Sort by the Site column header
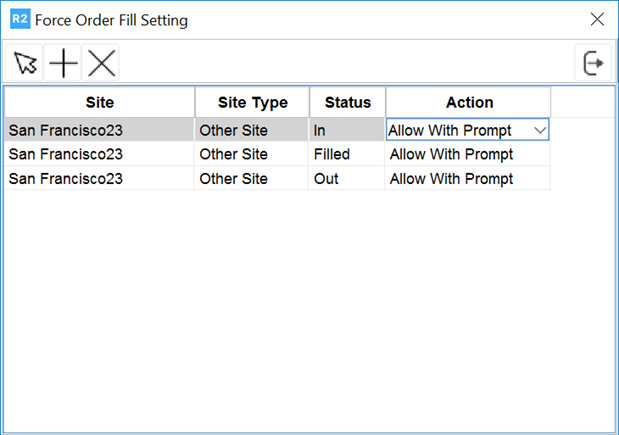This screenshot has height=435, width=619. coord(99,102)
